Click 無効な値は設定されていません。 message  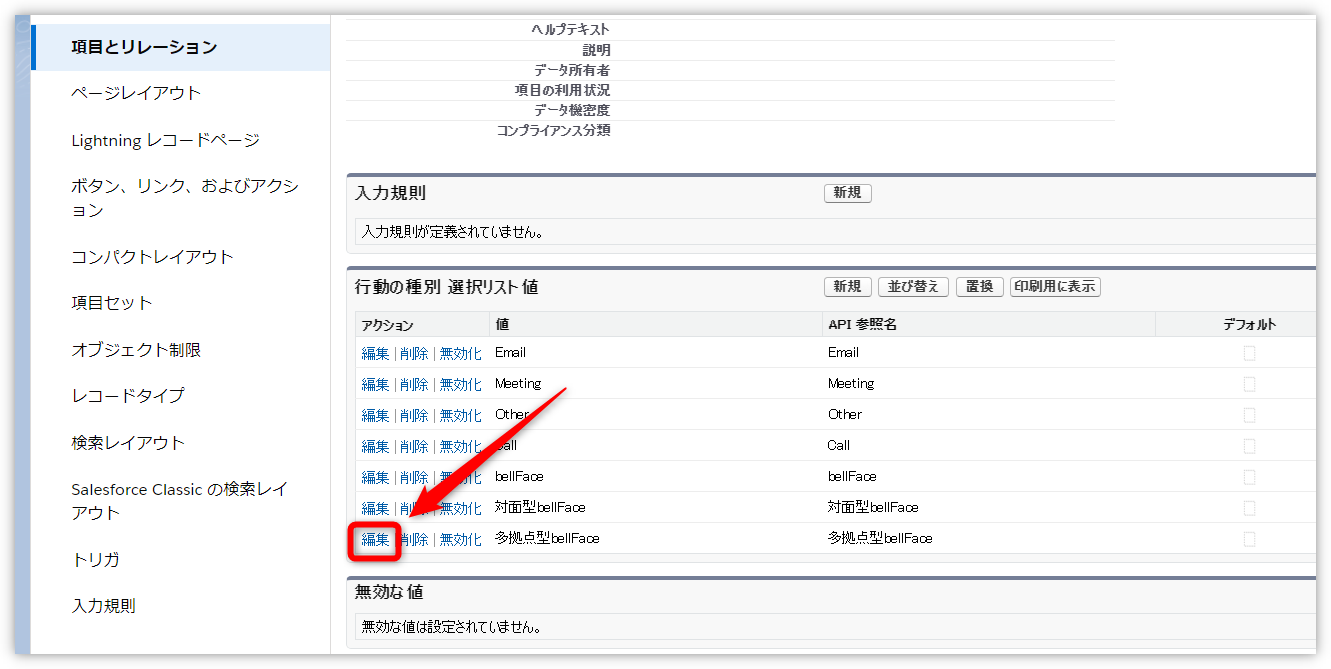coord(452,628)
